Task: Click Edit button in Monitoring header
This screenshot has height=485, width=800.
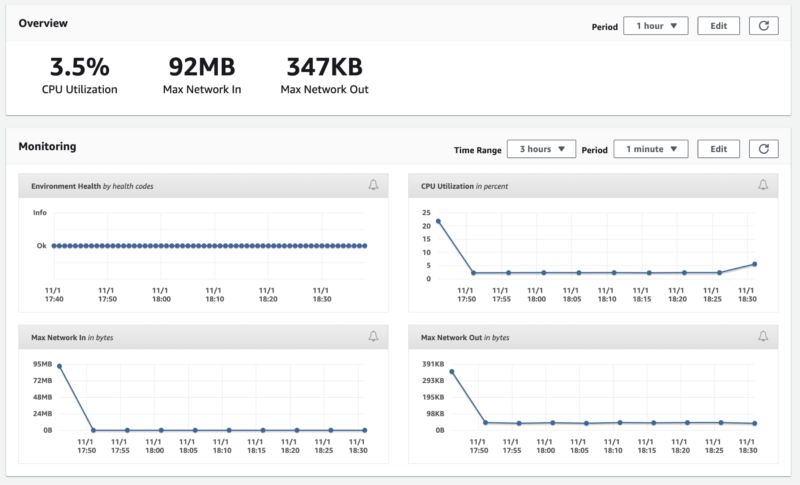Action: 718,149
